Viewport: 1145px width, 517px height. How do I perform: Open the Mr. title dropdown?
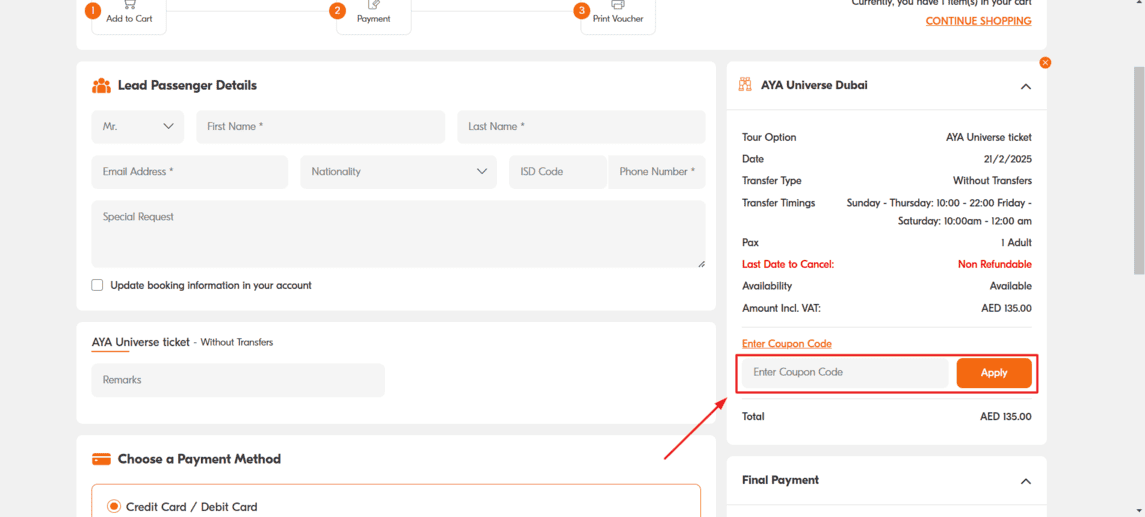pos(138,126)
